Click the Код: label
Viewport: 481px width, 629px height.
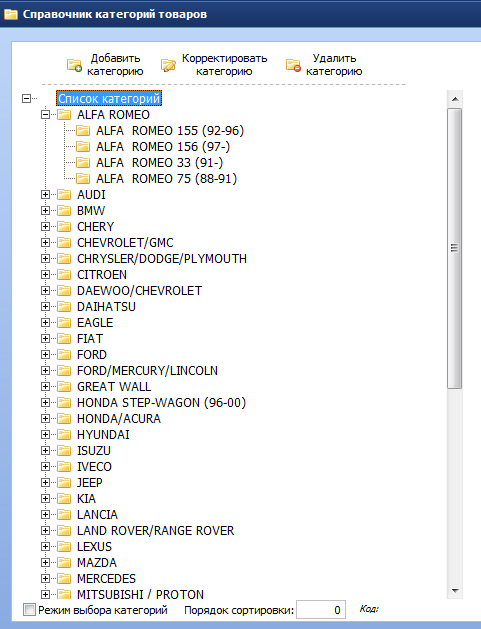tap(369, 609)
